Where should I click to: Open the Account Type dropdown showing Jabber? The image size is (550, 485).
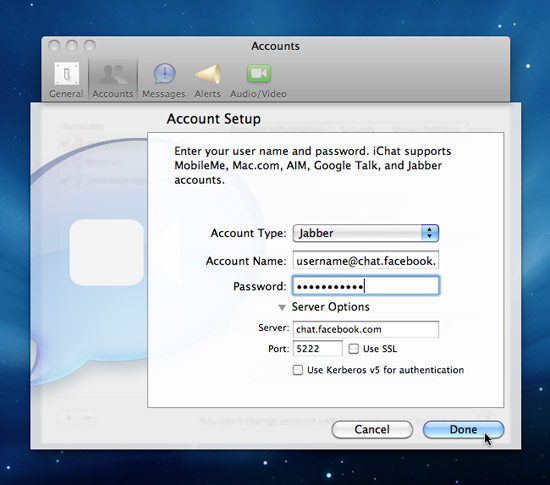pos(365,233)
